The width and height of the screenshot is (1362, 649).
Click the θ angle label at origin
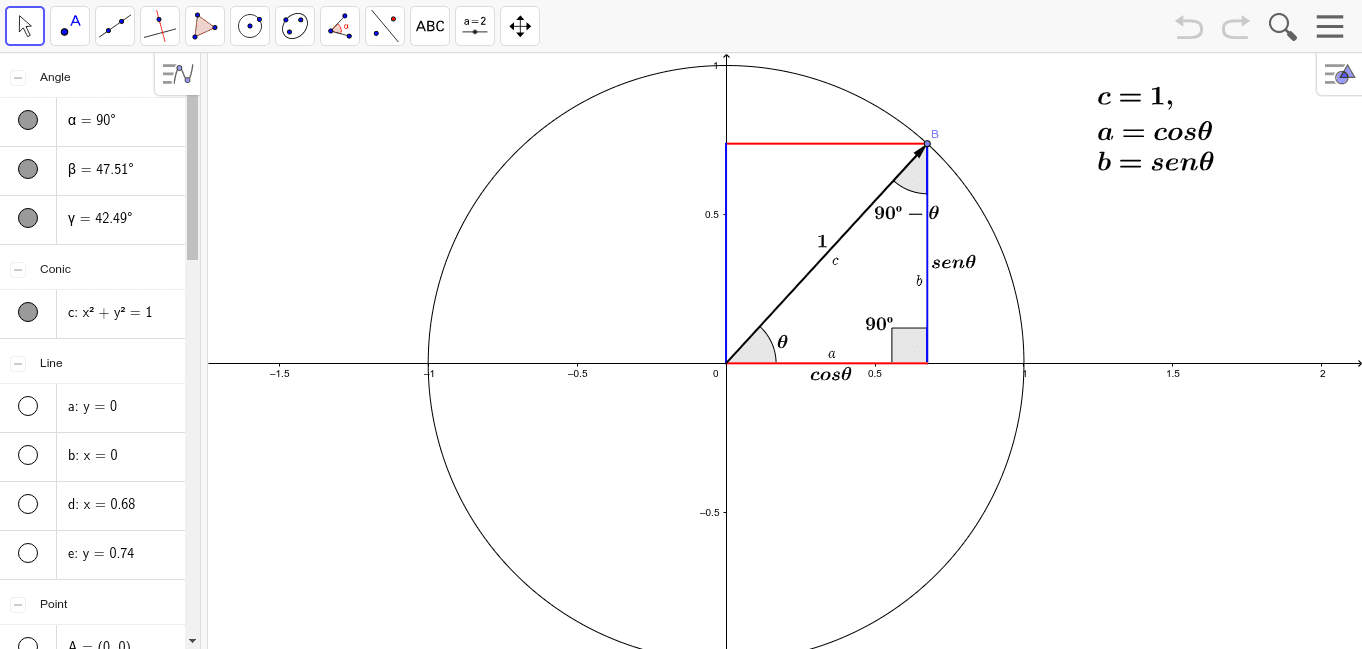coord(782,341)
